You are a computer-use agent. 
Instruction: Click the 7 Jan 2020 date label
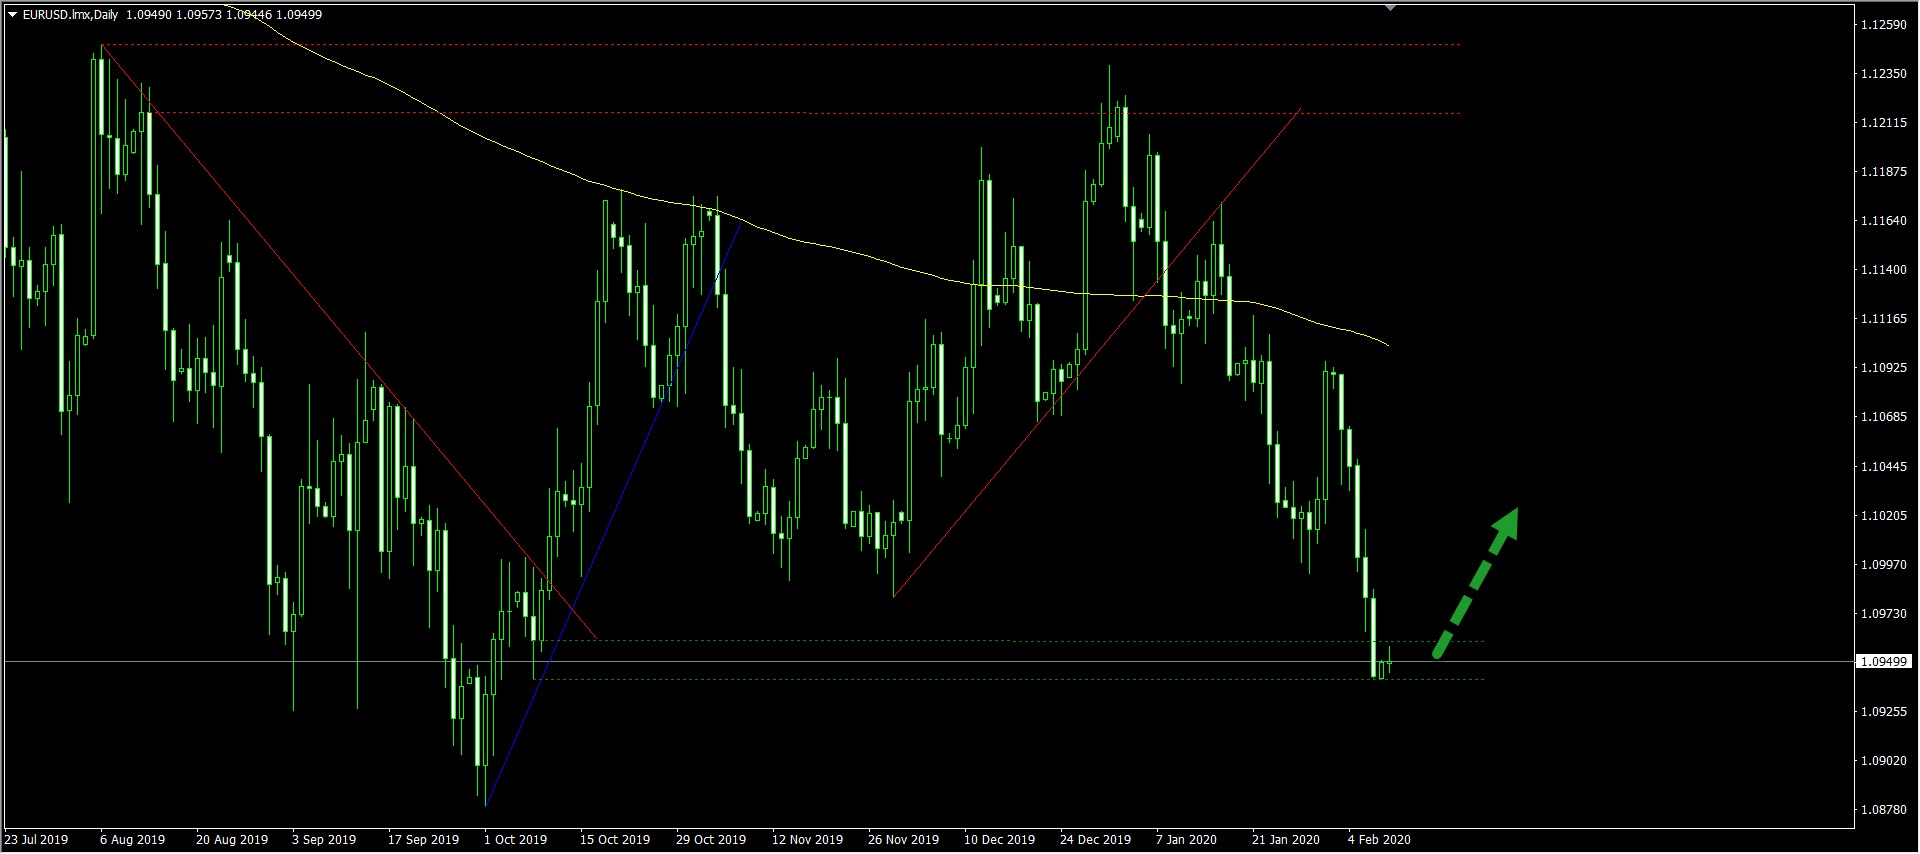tap(1187, 840)
